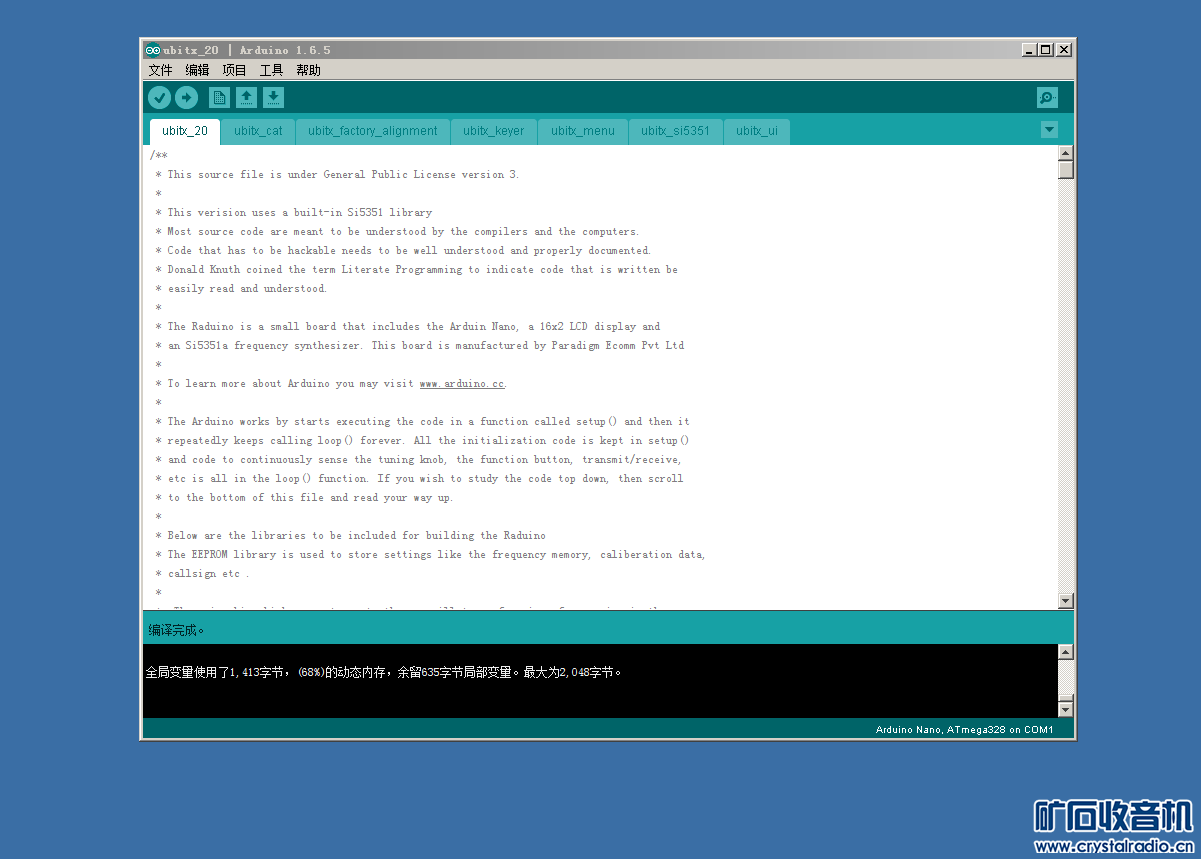Click the editor vertical scrollbar thumb

coord(1066,169)
